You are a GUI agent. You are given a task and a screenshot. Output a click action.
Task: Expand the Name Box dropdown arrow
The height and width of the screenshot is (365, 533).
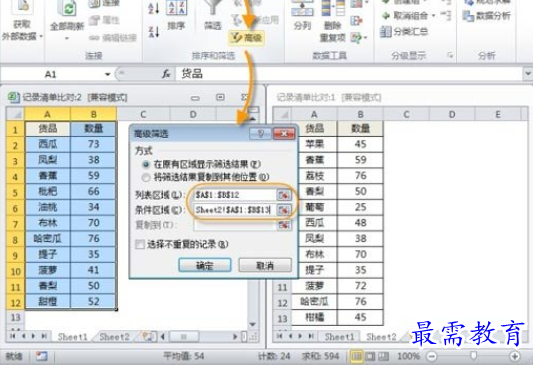point(107,74)
